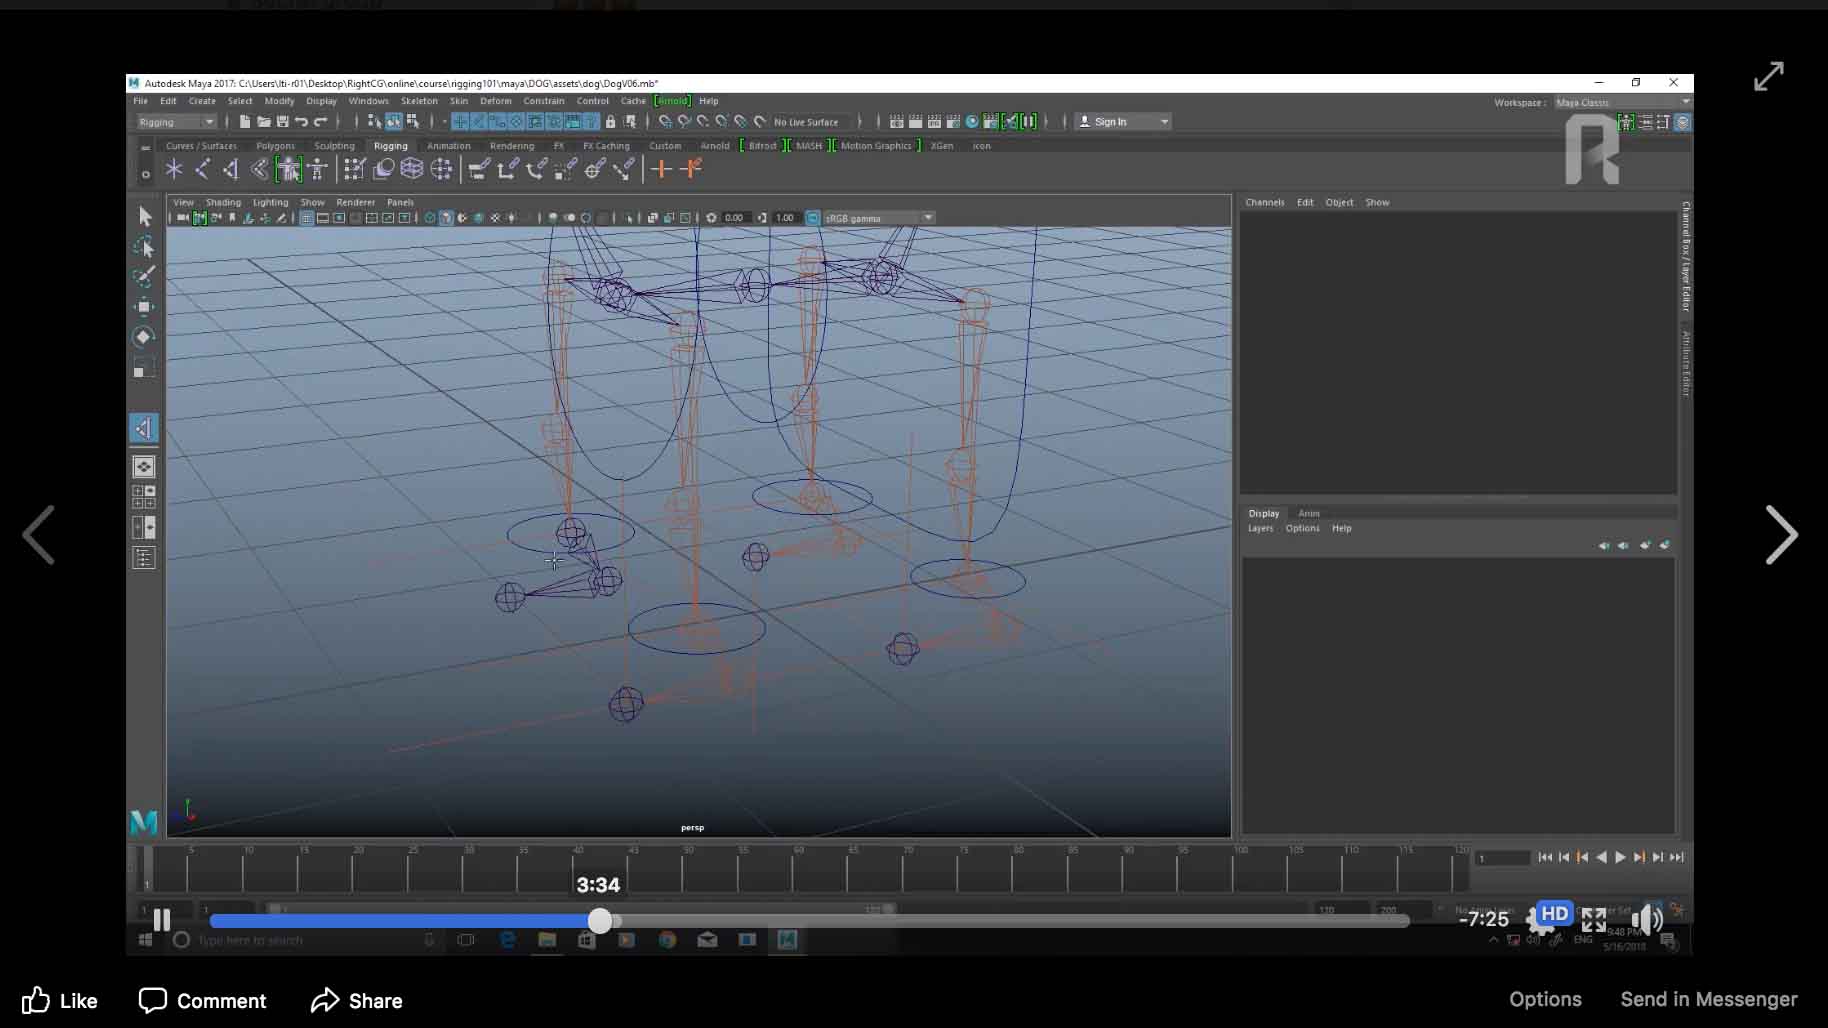Expand the sRGB gamma dropdown
This screenshot has width=1828, height=1028.
tap(928, 218)
